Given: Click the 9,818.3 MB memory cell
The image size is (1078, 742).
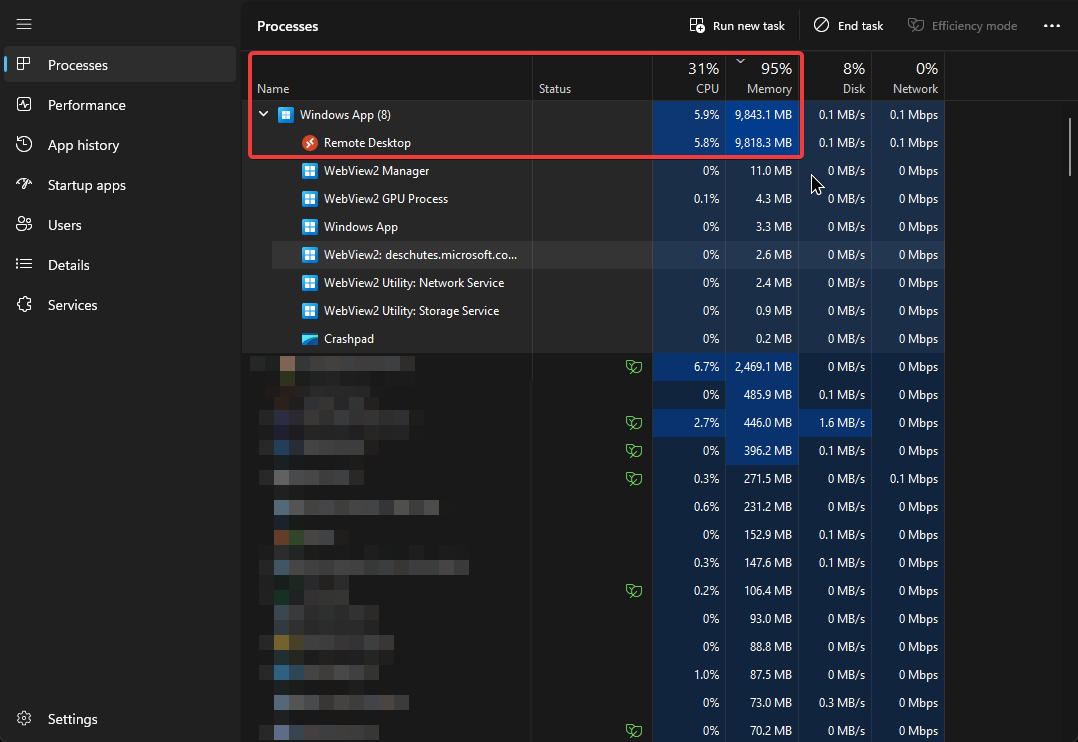Looking at the screenshot, I should point(762,143).
